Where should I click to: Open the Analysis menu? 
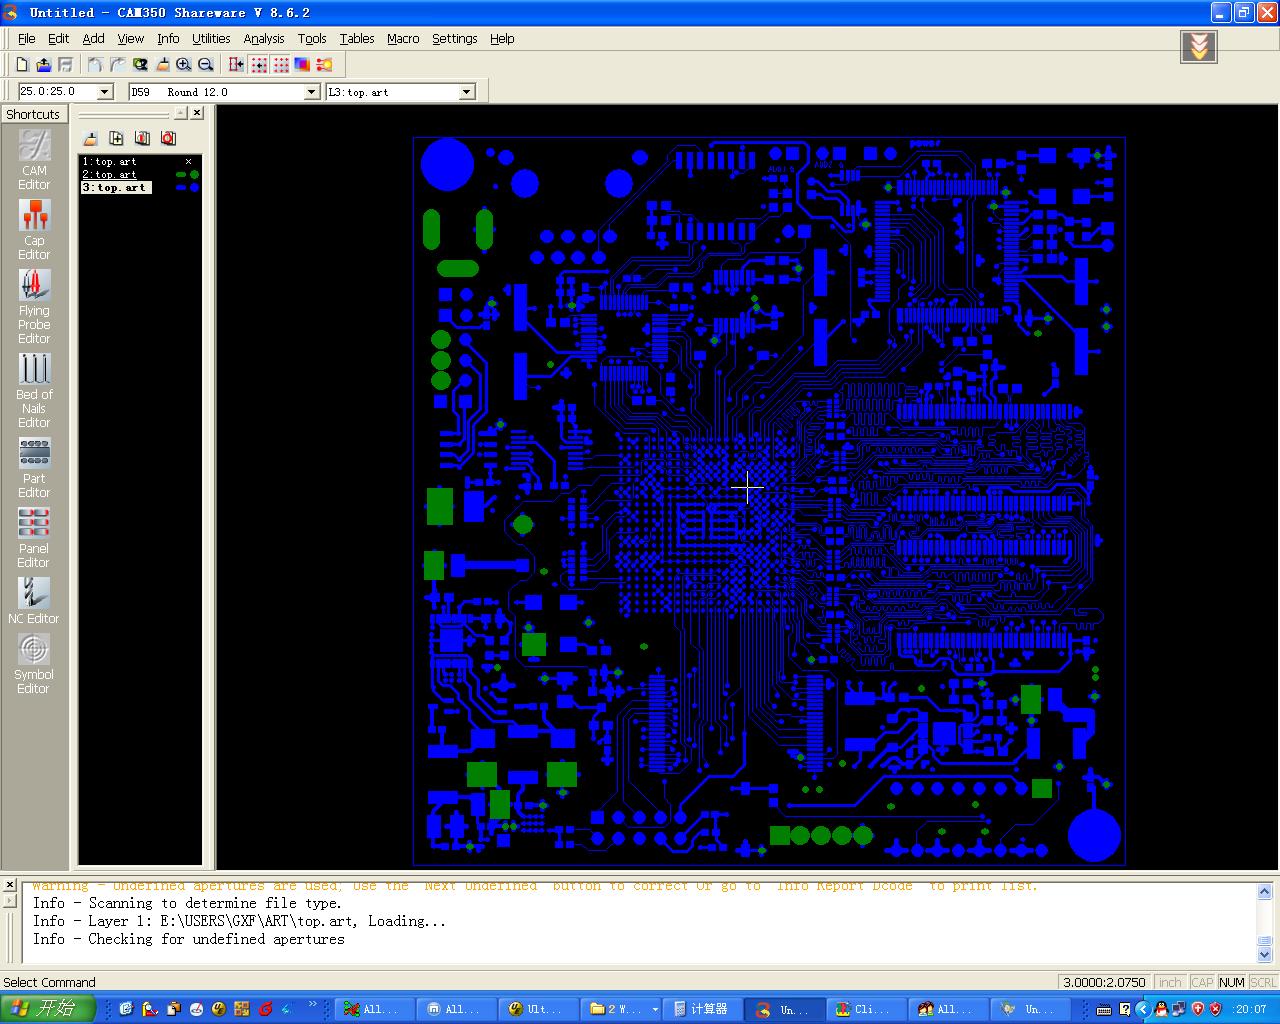click(264, 38)
